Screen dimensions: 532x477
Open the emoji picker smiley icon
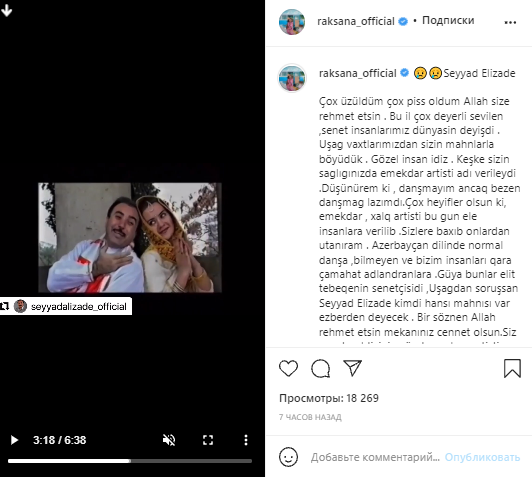288,457
